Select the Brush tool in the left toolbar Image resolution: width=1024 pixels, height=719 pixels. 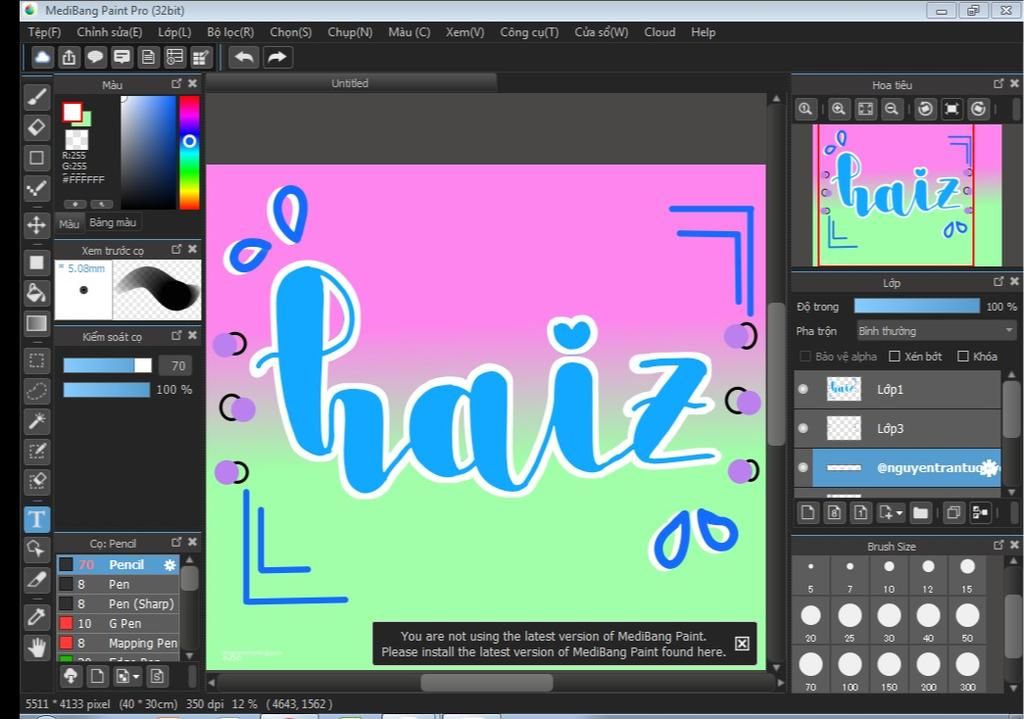coord(37,97)
